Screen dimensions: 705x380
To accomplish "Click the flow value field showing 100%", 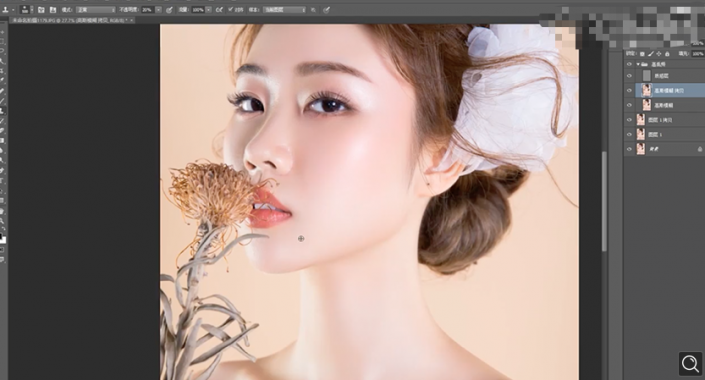I will point(198,9).
